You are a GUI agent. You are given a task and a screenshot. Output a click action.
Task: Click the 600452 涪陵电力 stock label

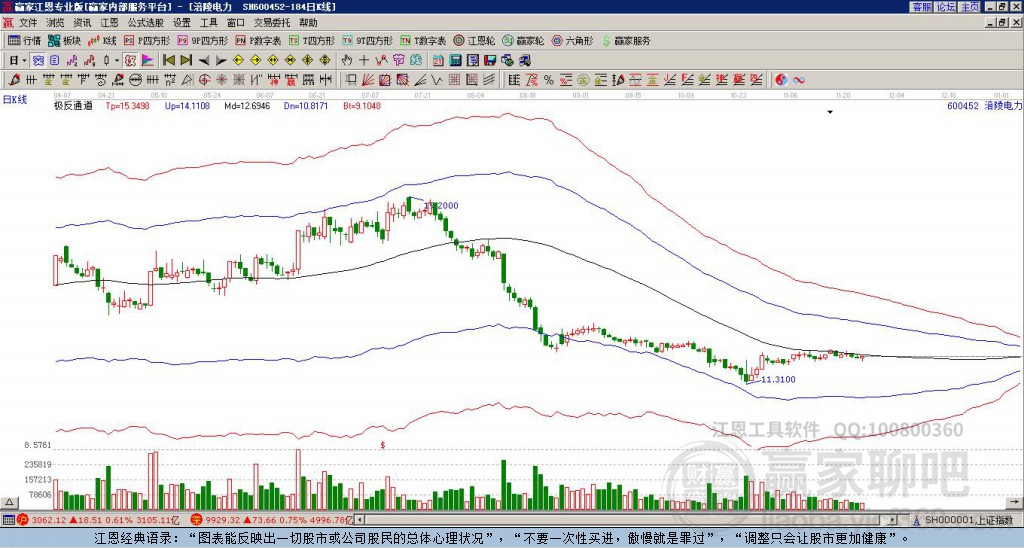(985, 105)
